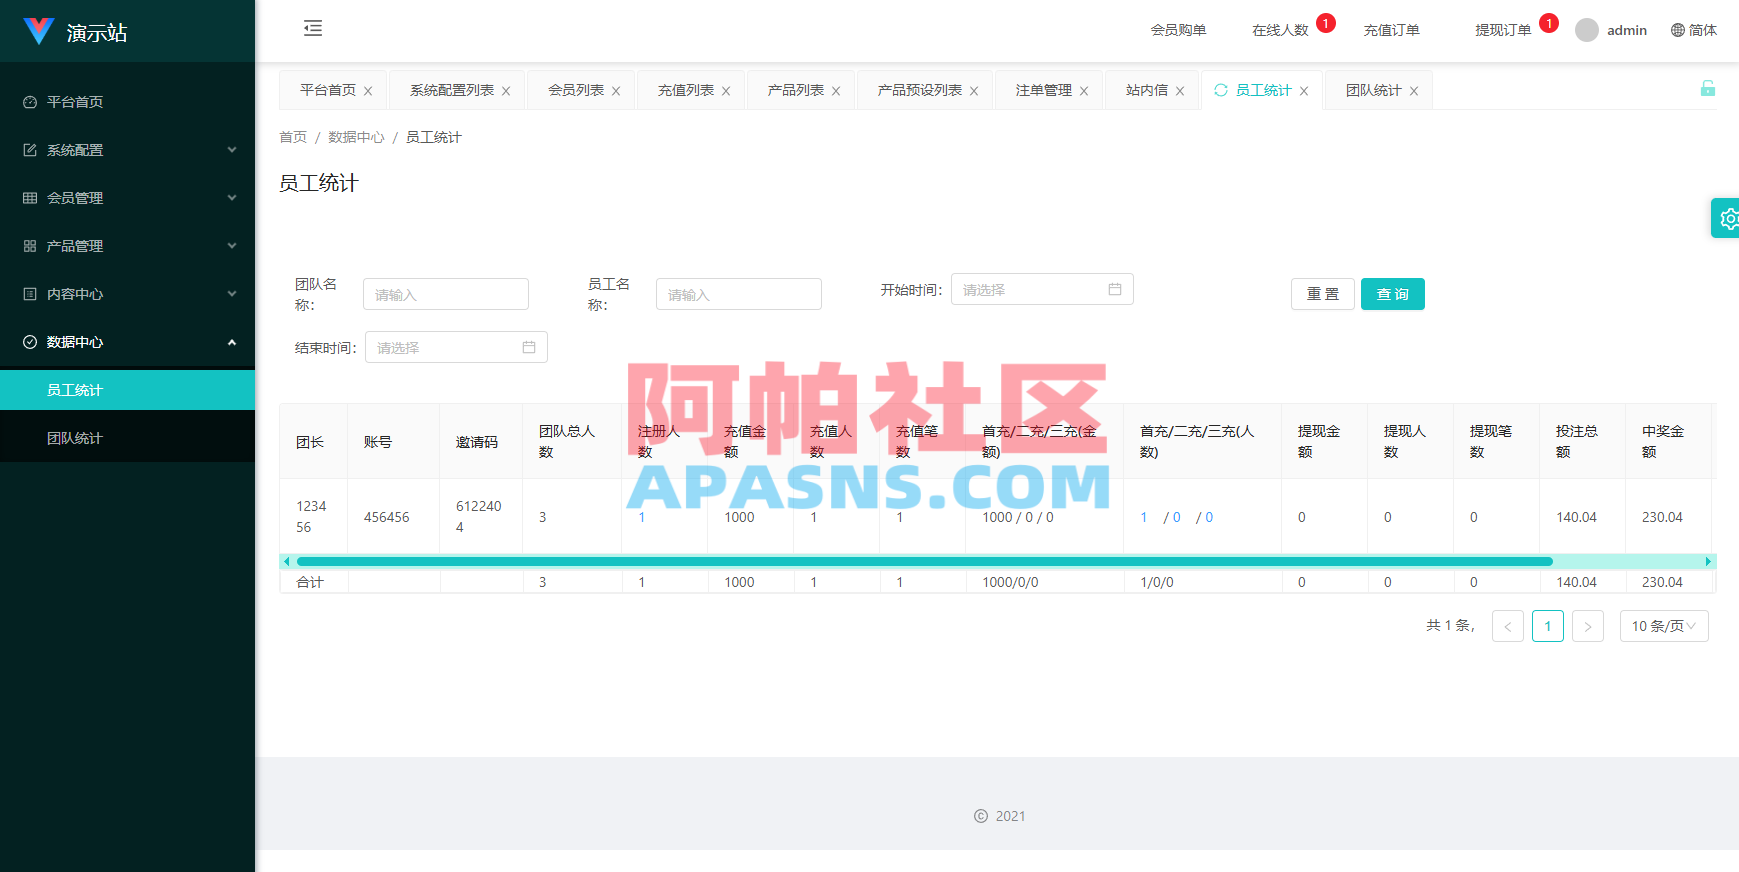The height and width of the screenshot is (872, 1739).
Task: Expand the 内容中心 sidebar menu
Action: (128, 294)
